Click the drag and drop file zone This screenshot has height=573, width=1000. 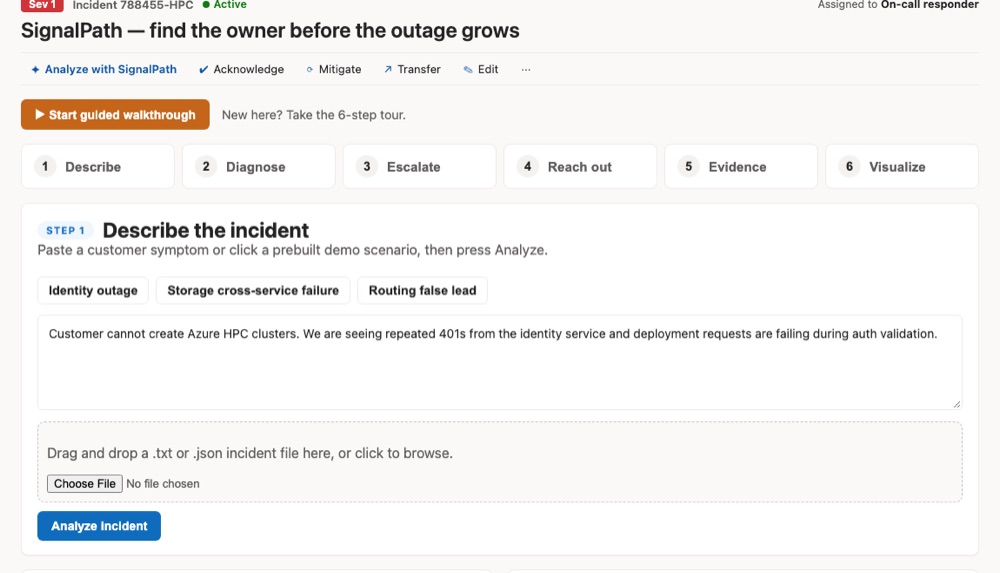click(x=499, y=461)
